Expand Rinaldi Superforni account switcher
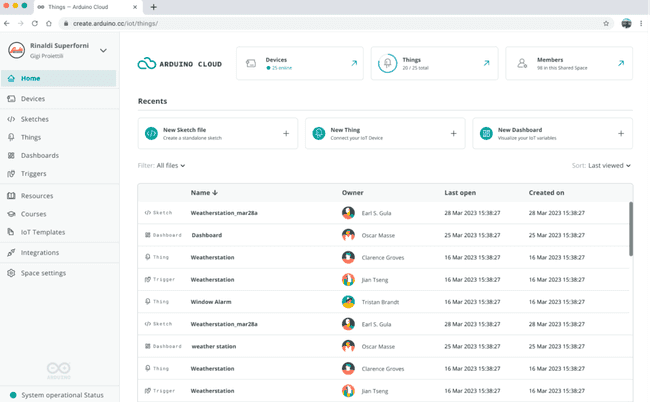 [103, 51]
